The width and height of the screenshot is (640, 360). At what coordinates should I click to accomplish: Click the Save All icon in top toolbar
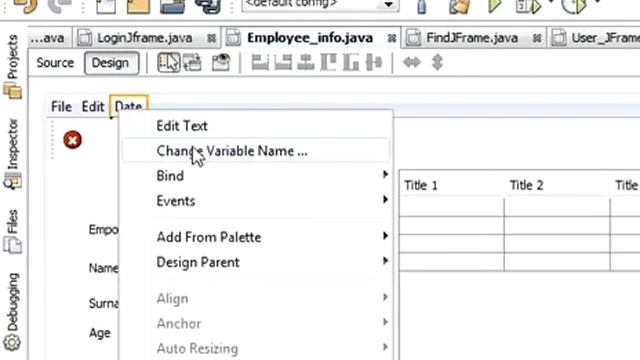point(207,7)
